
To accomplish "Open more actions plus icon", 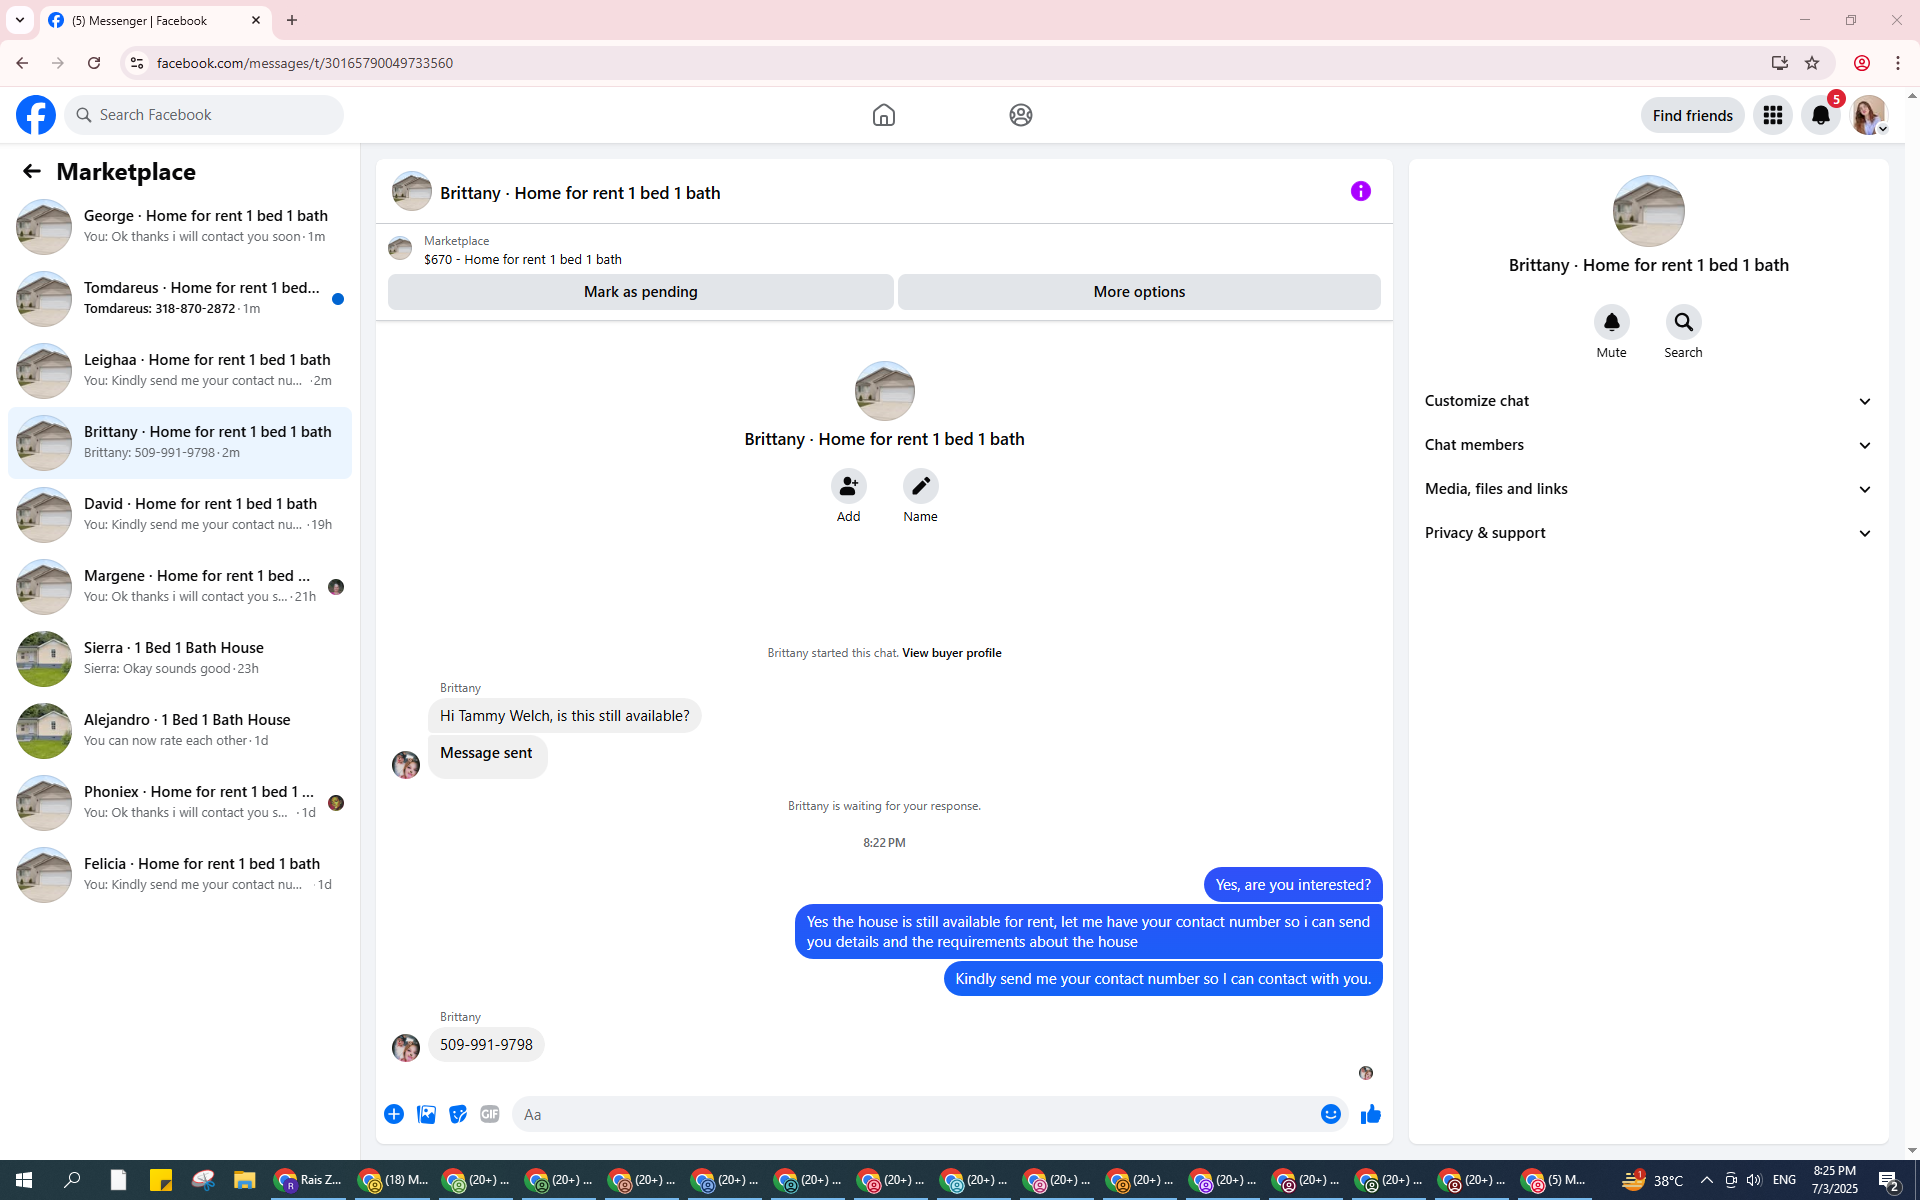I will coord(394,1114).
